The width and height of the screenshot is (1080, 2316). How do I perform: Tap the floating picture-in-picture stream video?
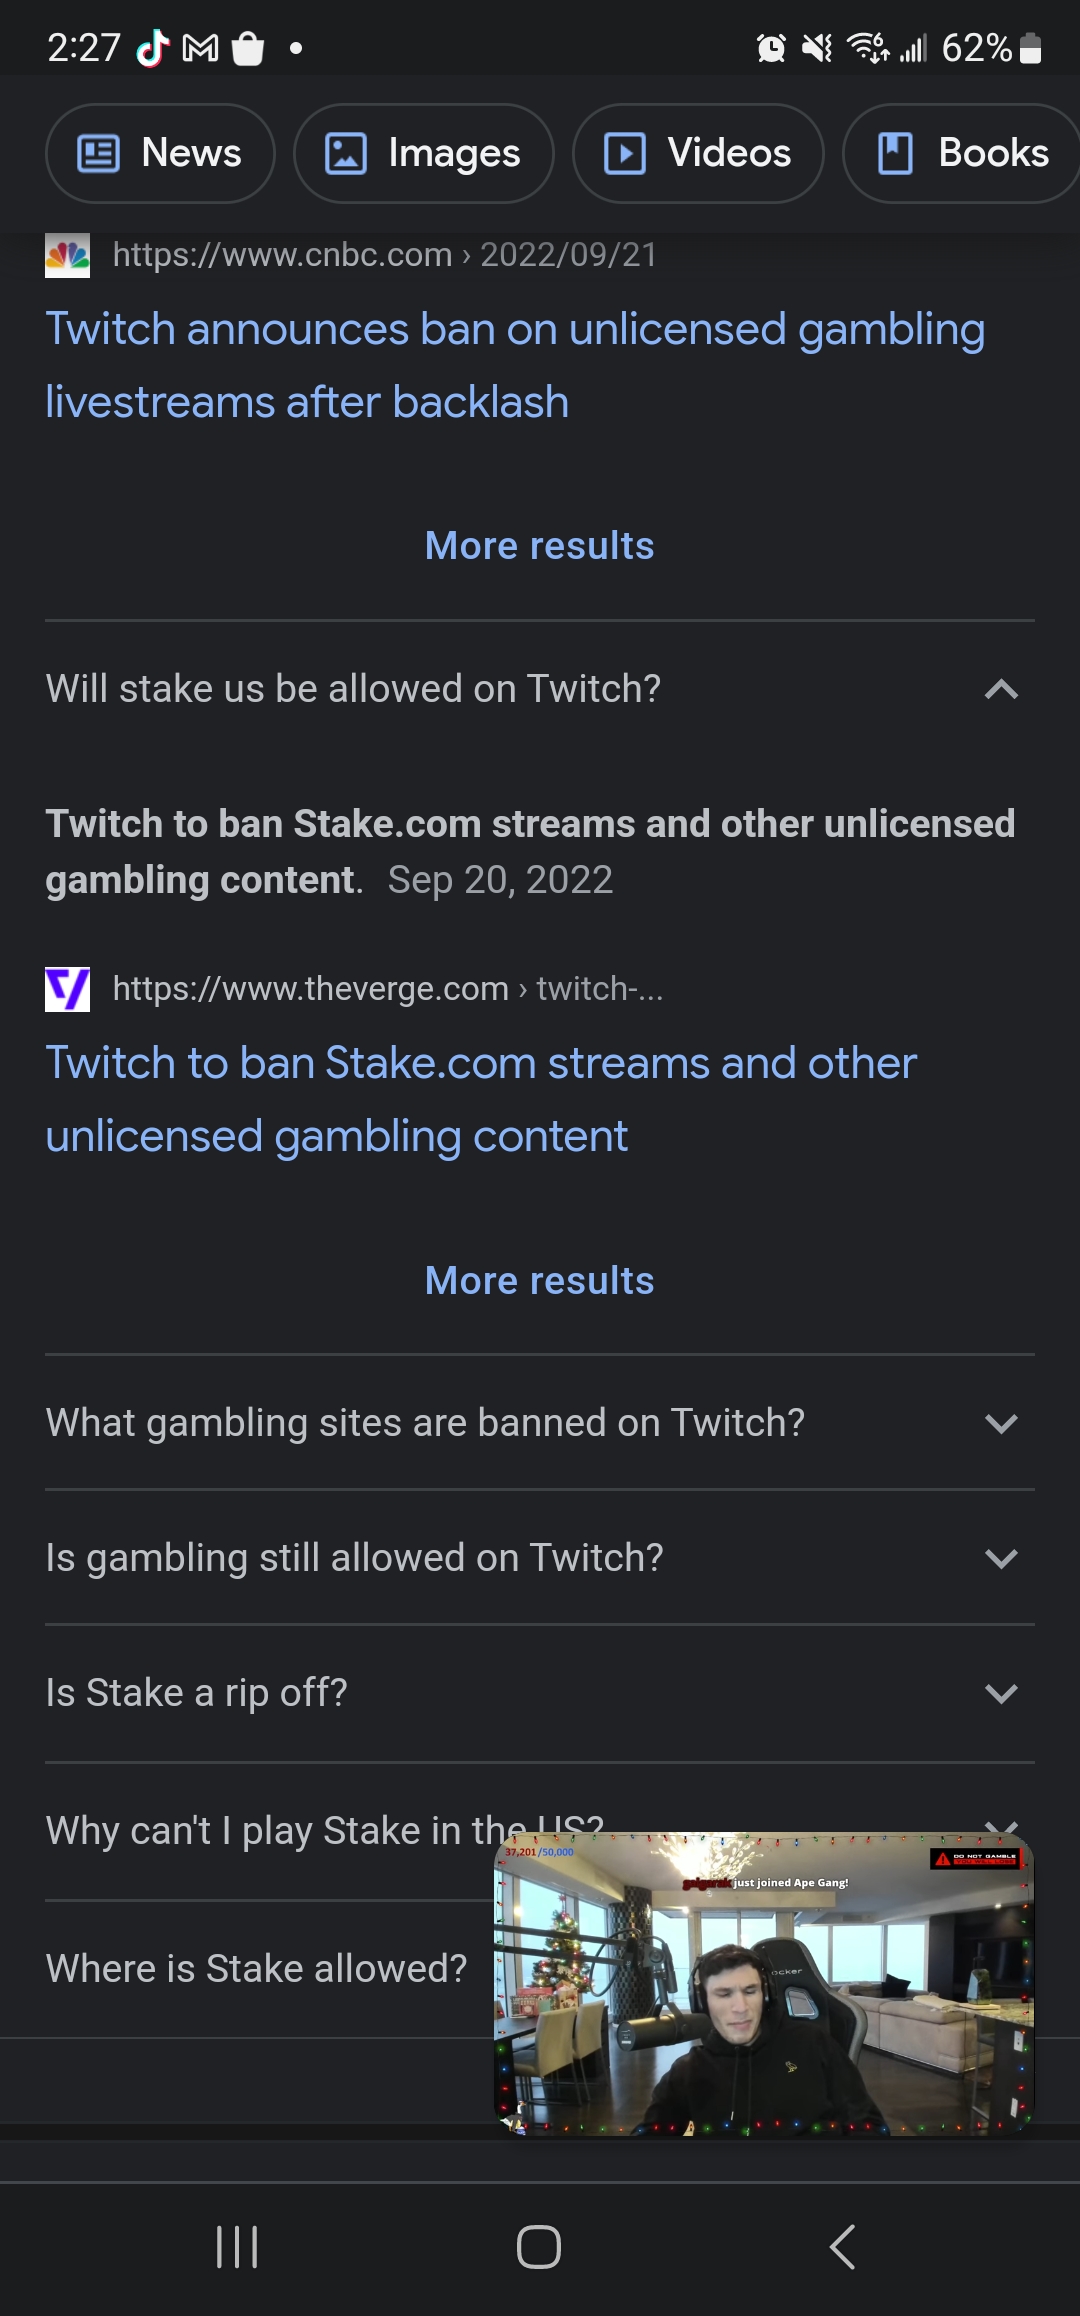point(764,1984)
